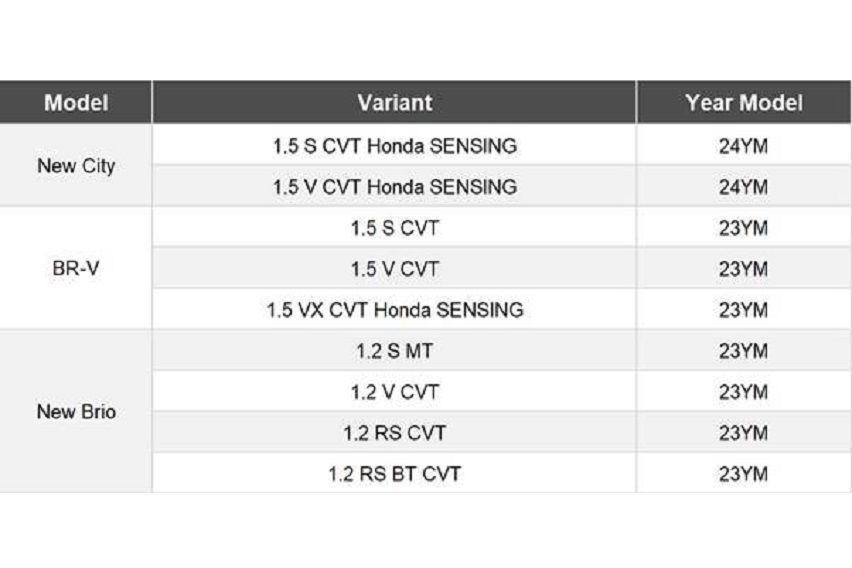The width and height of the screenshot is (852, 568).
Task: Click the 1.5 V CVT Honda SENSING variant
Action: (x=394, y=187)
